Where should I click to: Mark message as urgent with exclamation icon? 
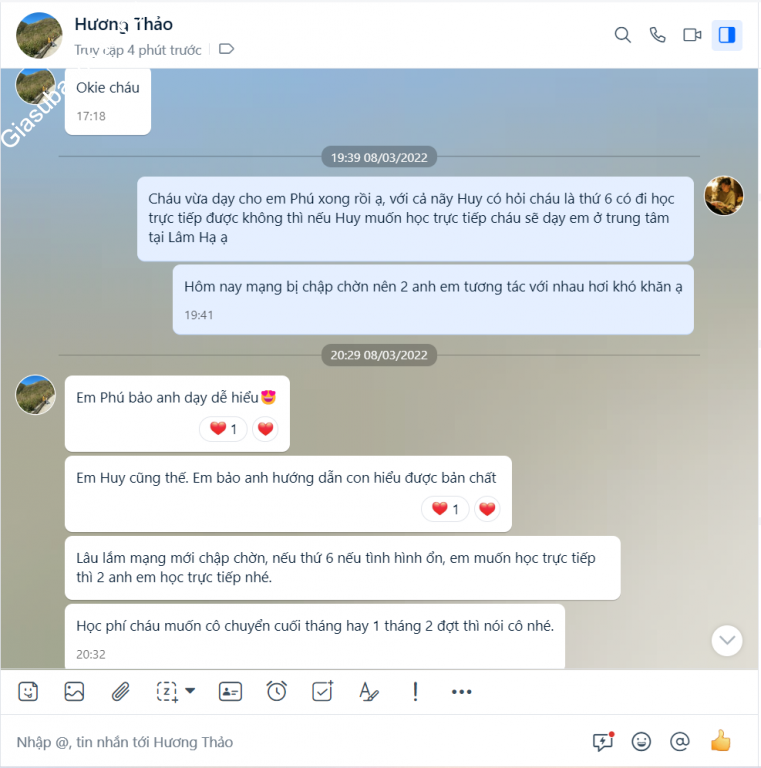[x=415, y=692]
